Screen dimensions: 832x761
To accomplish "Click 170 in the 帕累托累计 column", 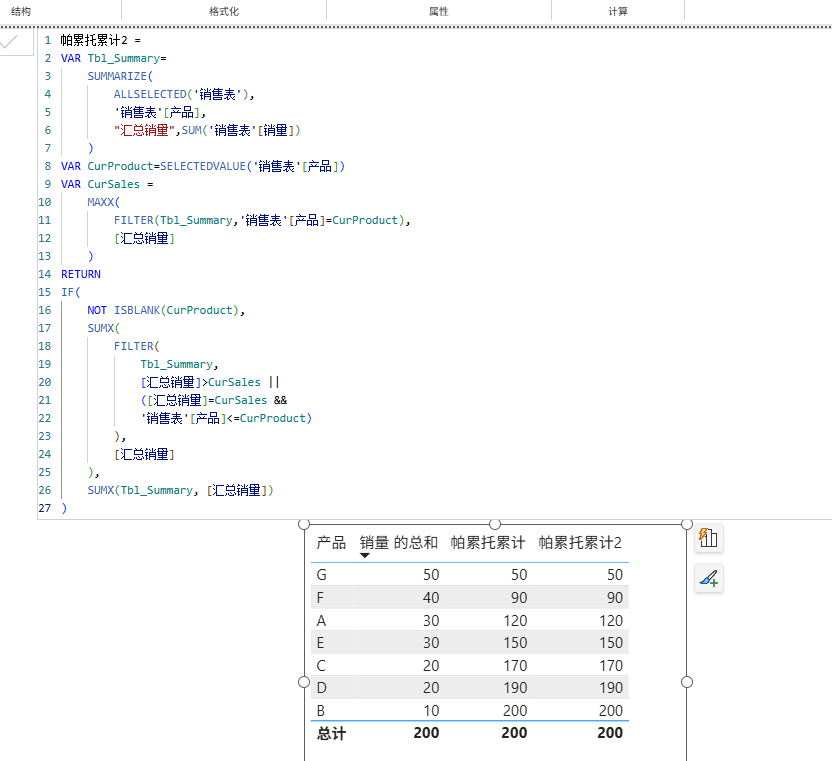I will click(x=515, y=665).
